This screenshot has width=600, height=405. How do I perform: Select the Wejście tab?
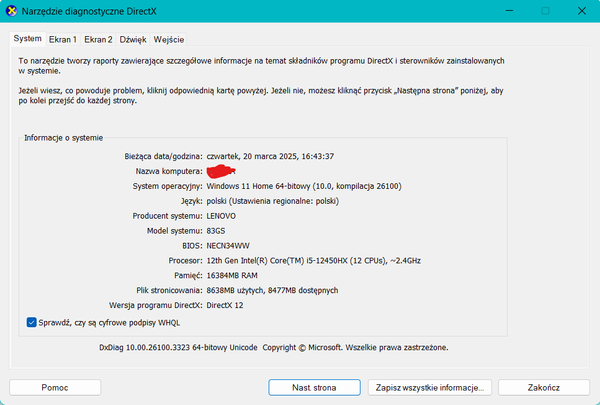pyautogui.click(x=168, y=39)
